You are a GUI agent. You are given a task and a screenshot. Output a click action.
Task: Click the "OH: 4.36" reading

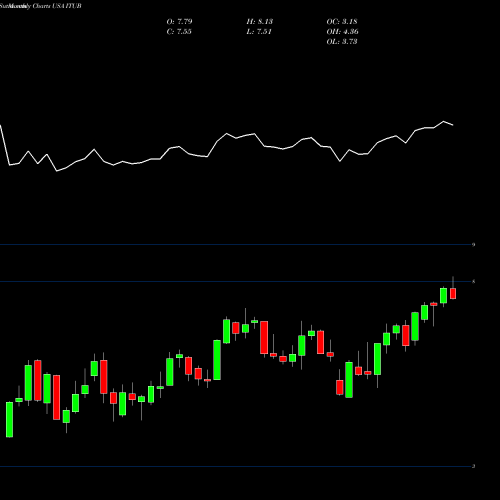(342, 32)
